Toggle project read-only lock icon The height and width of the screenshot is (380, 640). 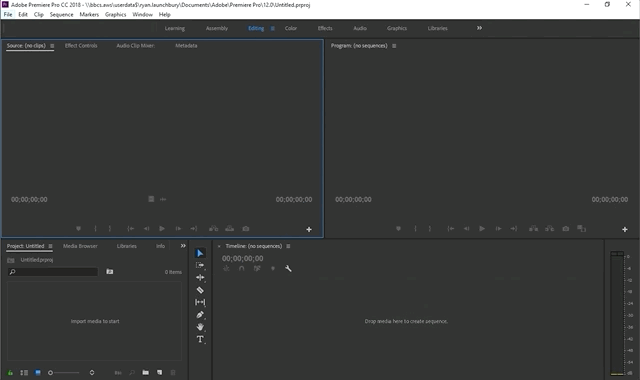[x=10, y=373]
